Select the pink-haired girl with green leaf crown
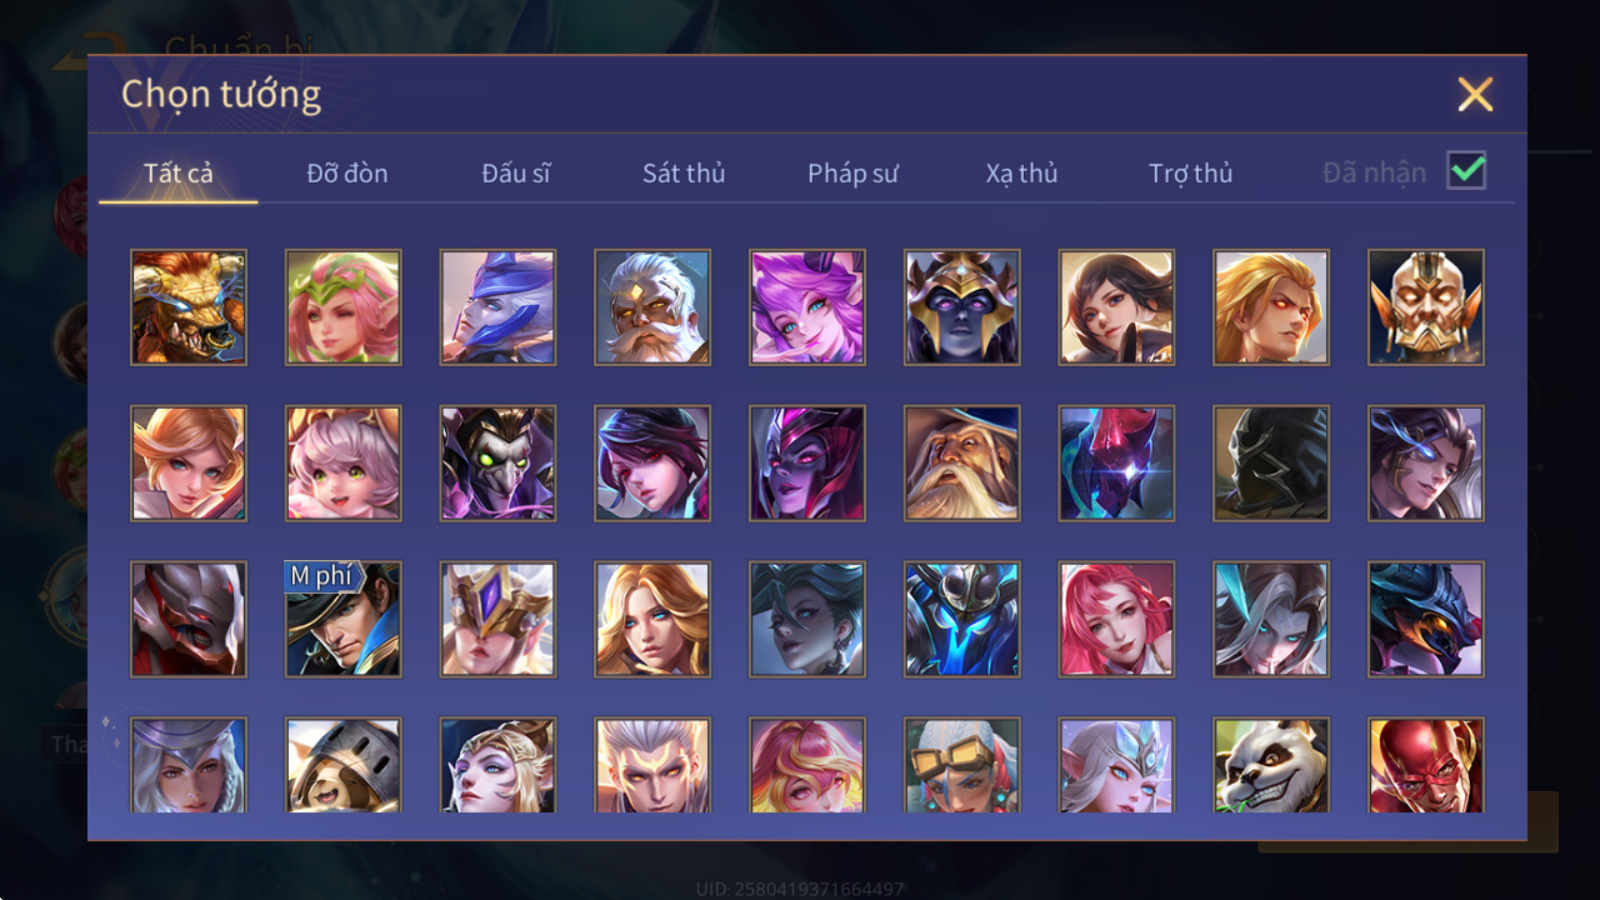The image size is (1600, 900). point(343,307)
